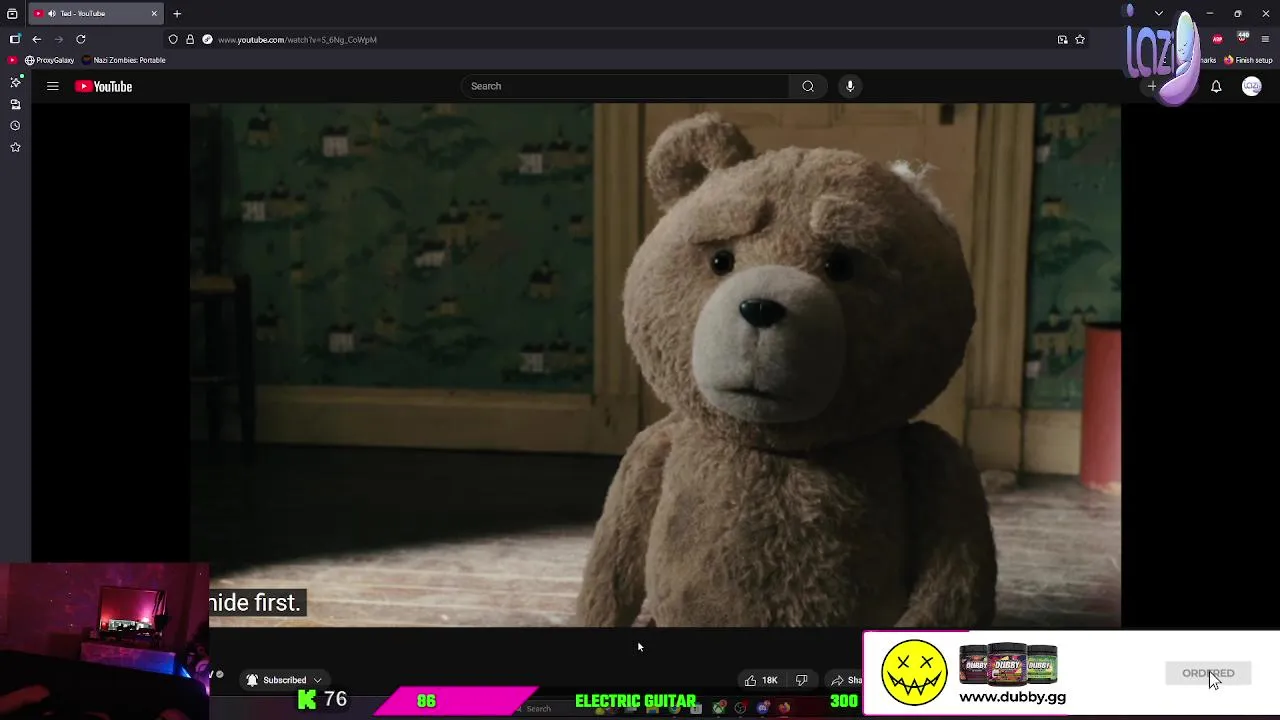This screenshot has width=1280, height=720.
Task: Open the YouTube Create plus button
Action: 1152,87
